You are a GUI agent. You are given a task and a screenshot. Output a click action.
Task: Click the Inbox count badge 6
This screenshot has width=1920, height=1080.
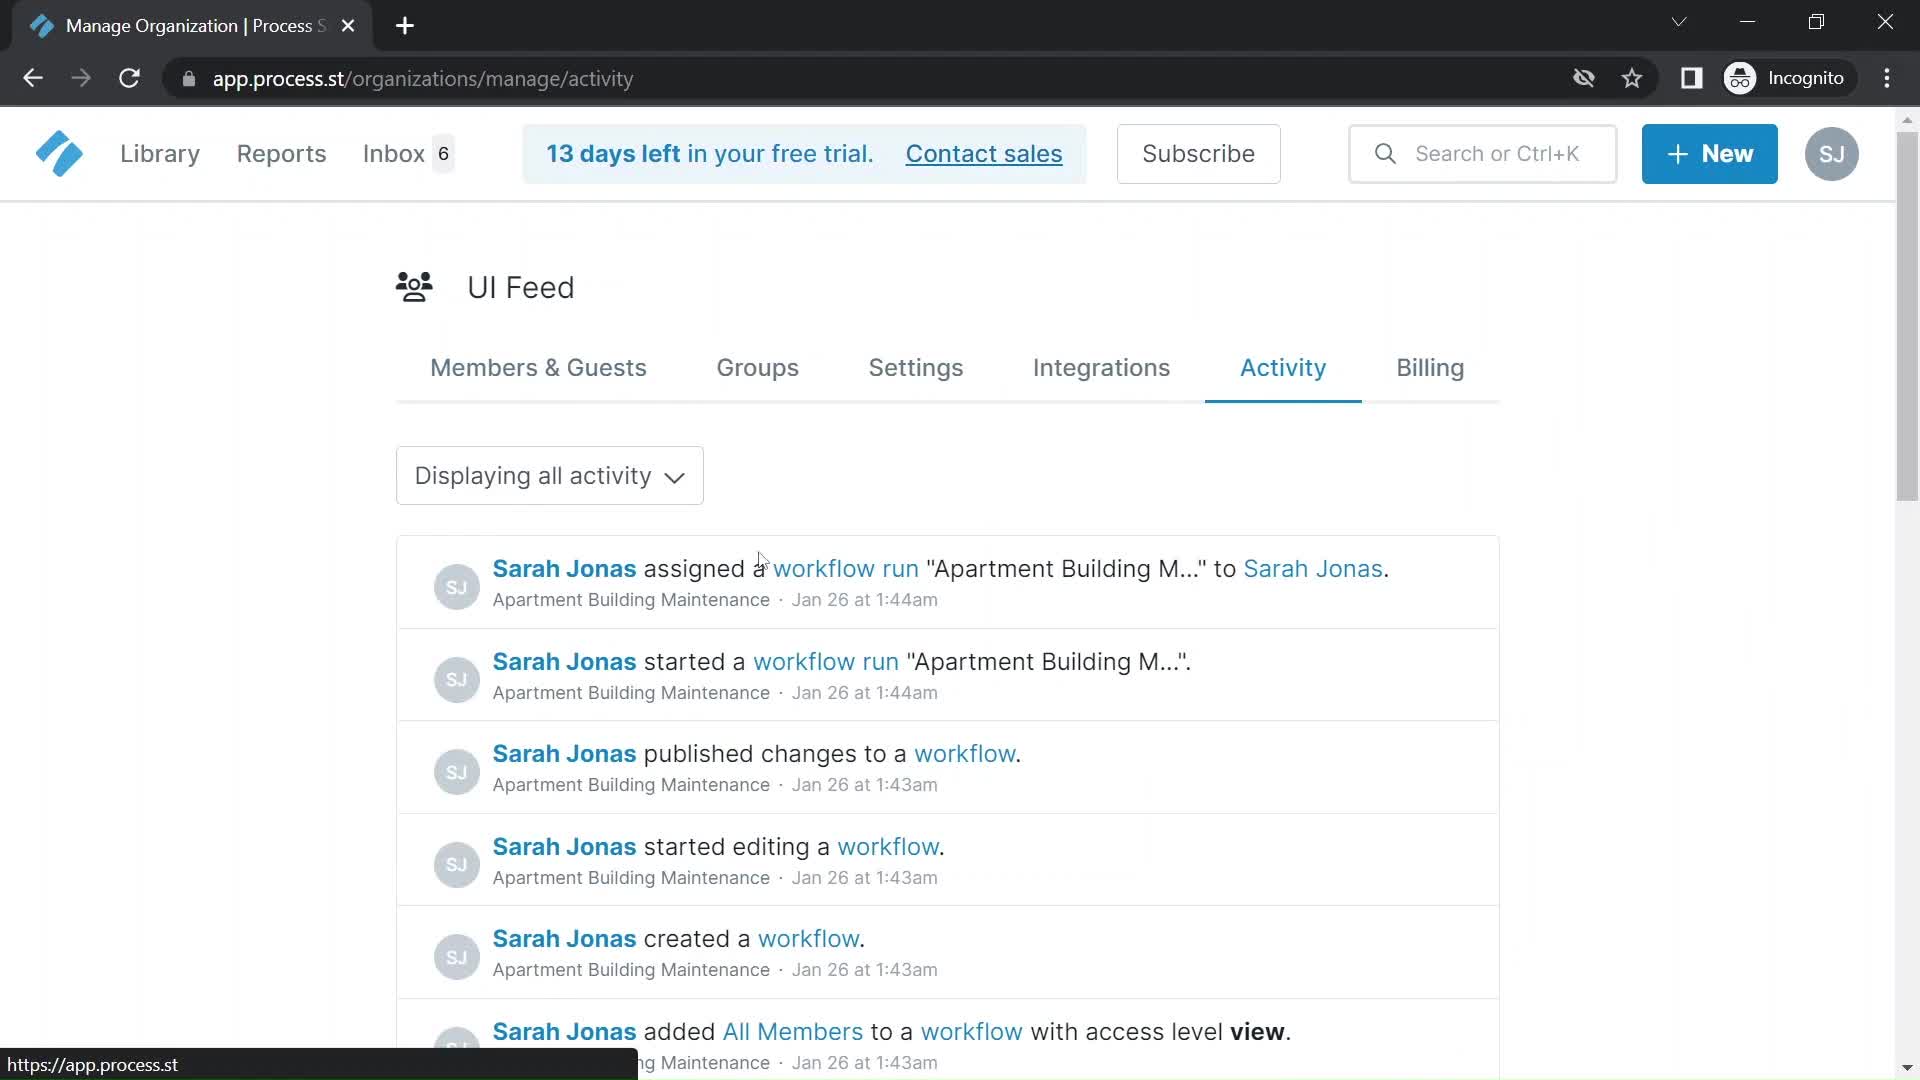(x=443, y=154)
